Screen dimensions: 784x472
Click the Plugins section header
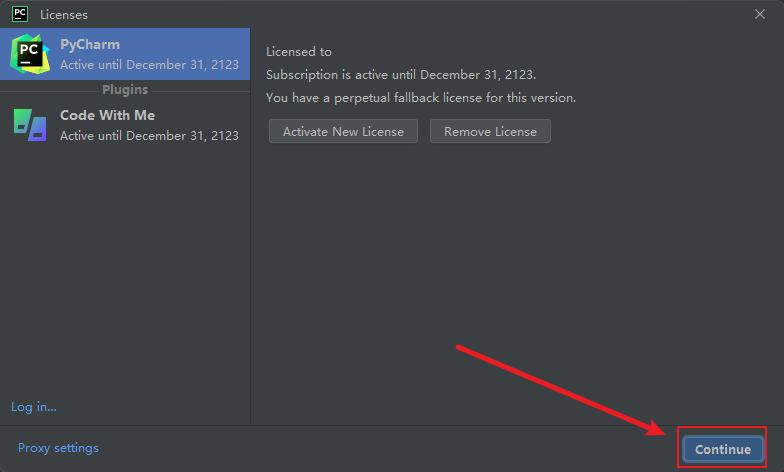tap(125, 90)
